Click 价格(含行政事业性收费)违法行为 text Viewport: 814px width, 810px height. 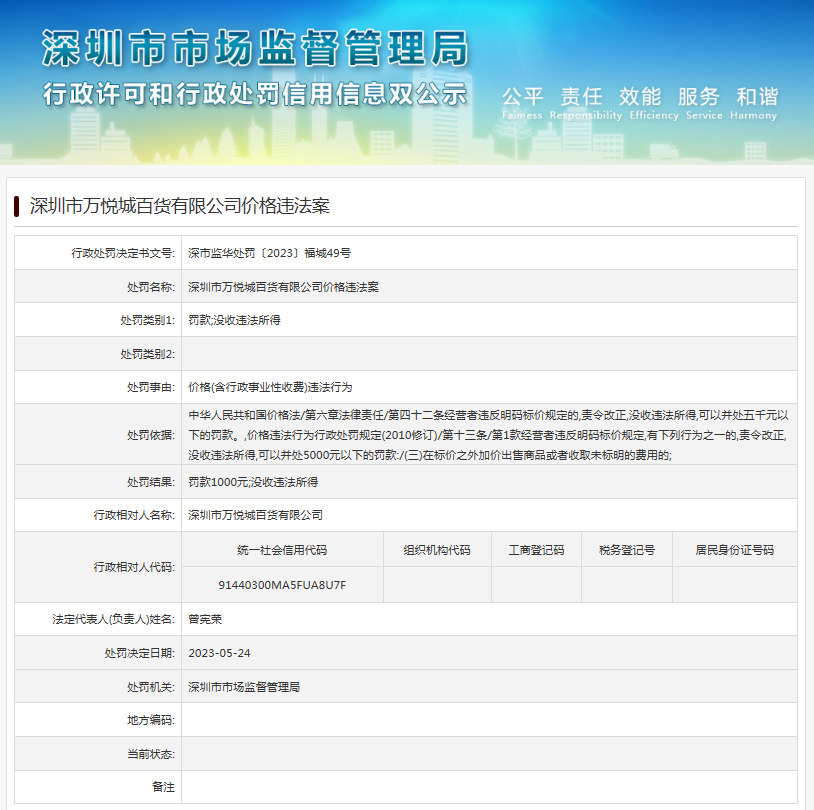(x=270, y=387)
